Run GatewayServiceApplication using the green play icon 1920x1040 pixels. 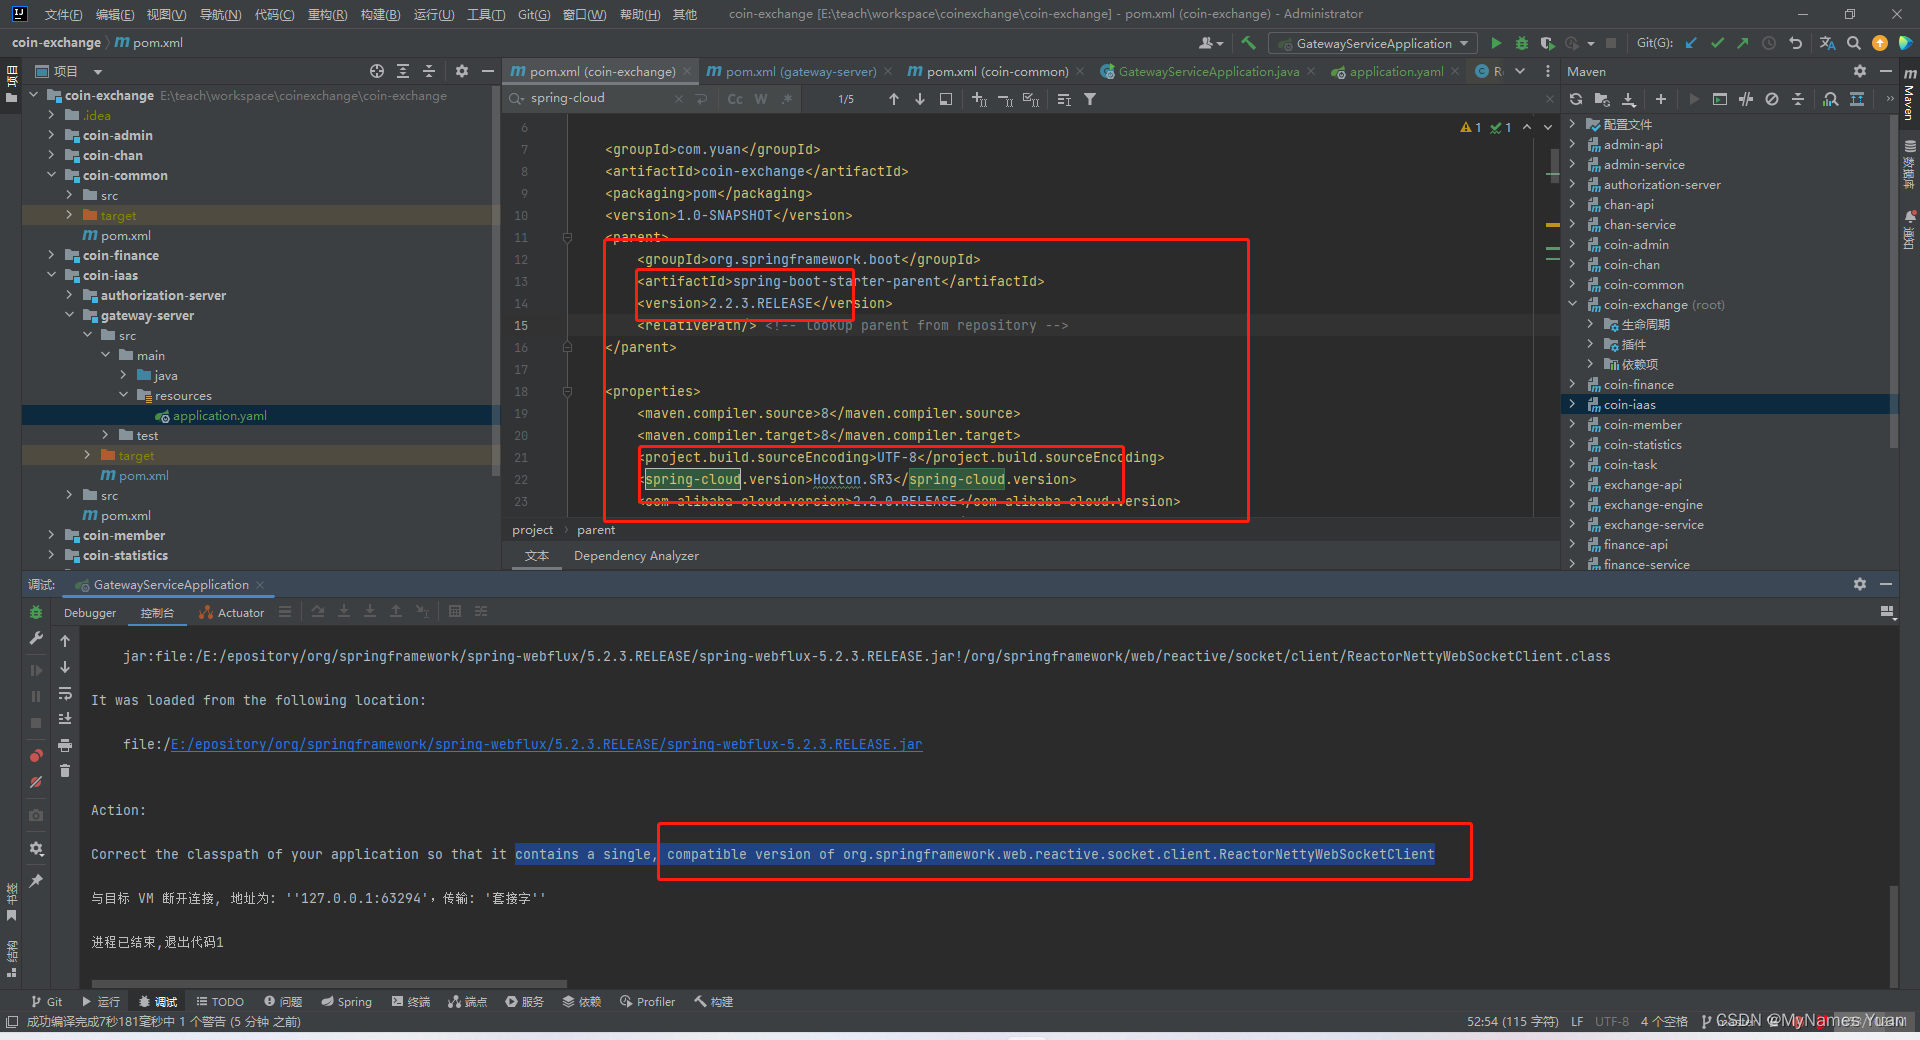pos(1496,43)
